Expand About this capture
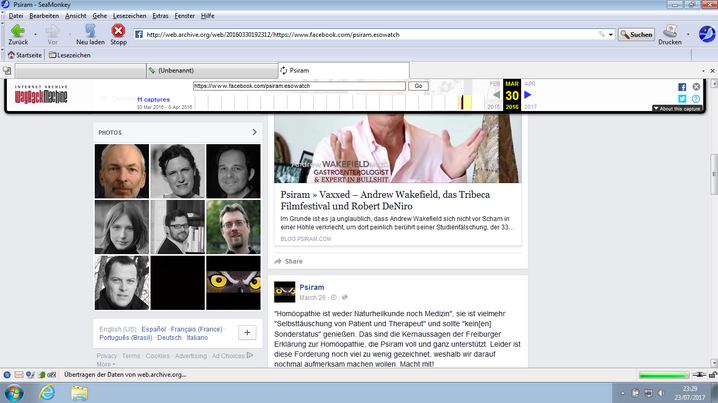Image resolution: width=718 pixels, height=403 pixels. [677, 109]
